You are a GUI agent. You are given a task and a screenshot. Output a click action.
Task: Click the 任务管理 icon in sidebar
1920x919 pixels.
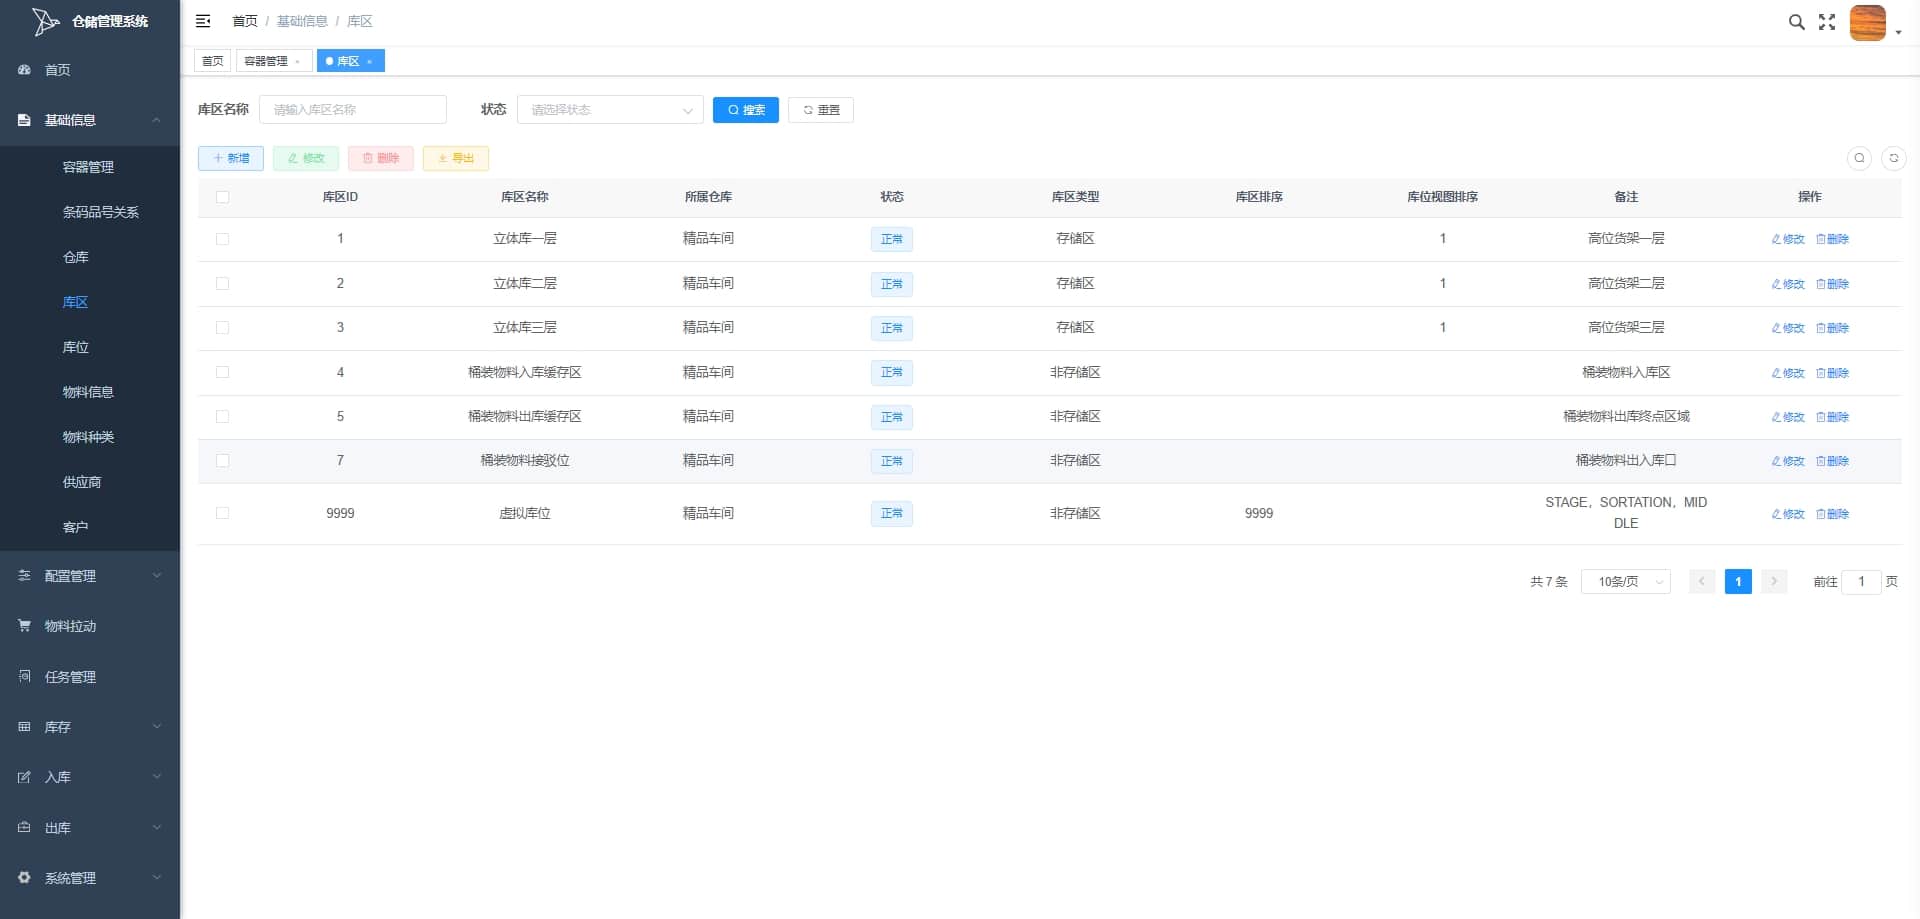tap(24, 677)
